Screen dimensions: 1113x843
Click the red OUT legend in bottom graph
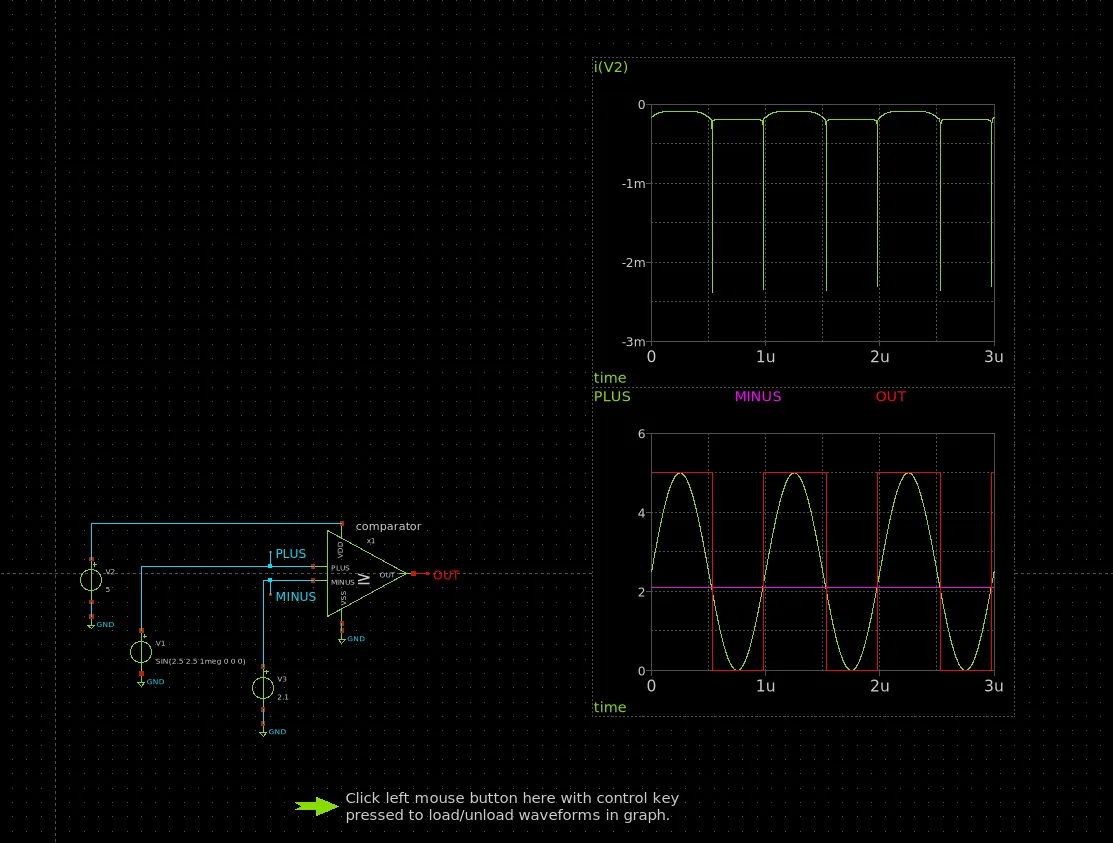(x=890, y=397)
